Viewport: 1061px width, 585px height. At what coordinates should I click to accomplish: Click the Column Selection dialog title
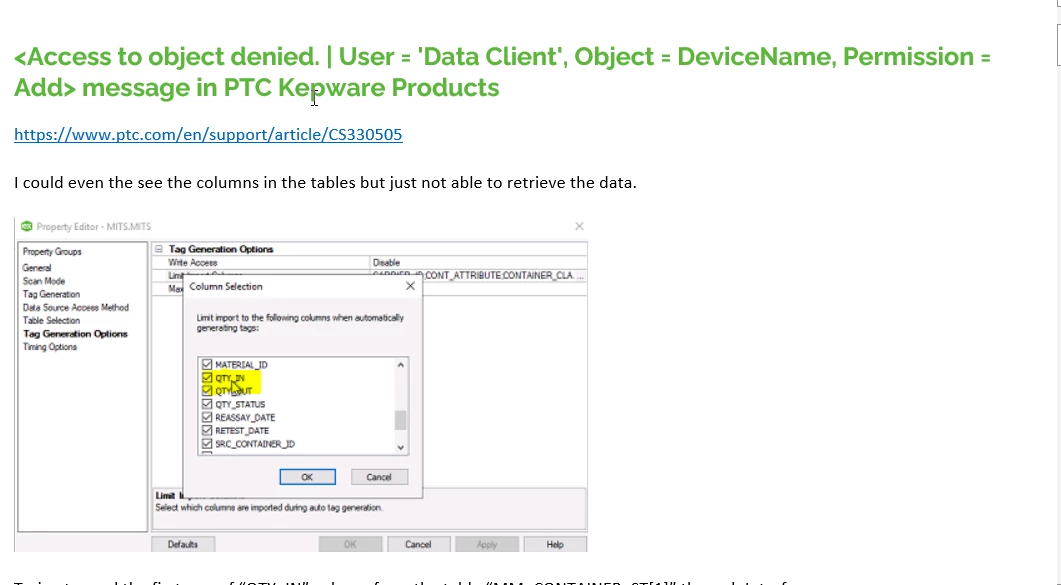pos(226,287)
